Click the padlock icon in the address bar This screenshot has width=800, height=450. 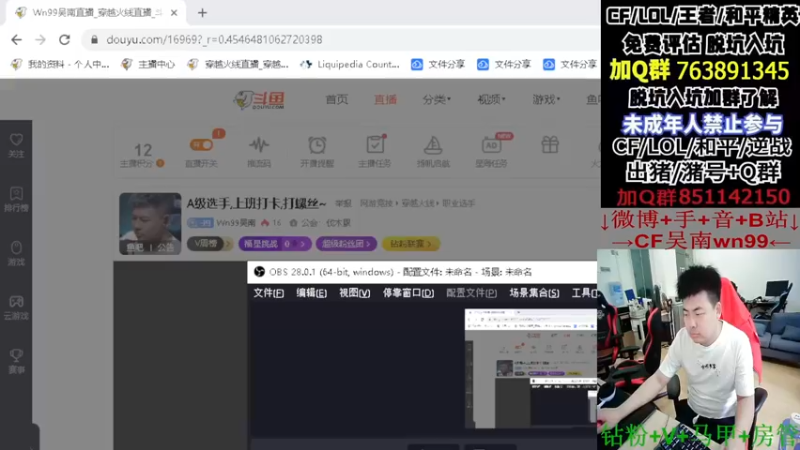click(94, 40)
